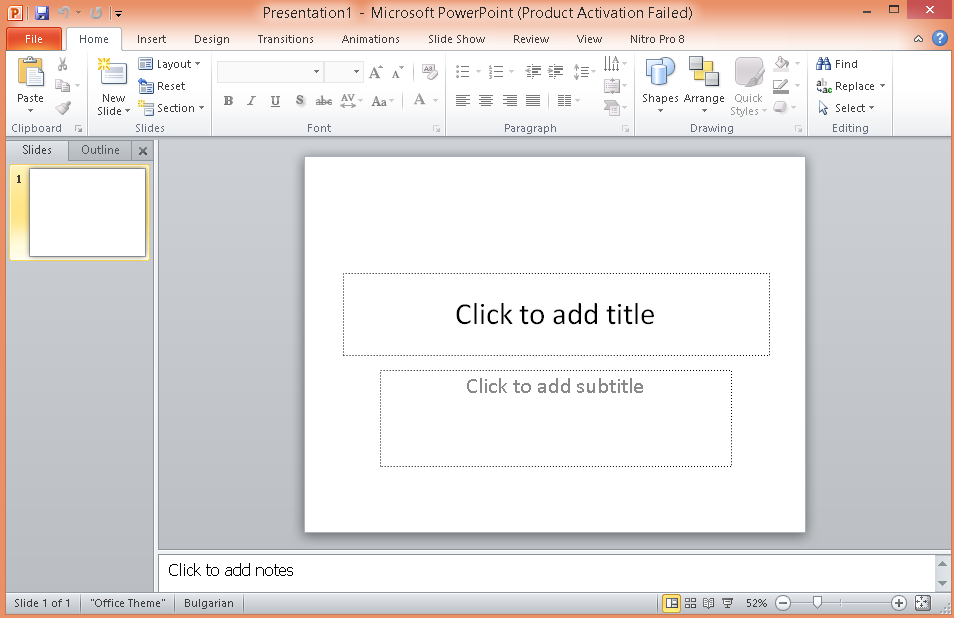Click the Paste clipboard icon
Image resolution: width=954 pixels, height=618 pixels.
[30, 73]
